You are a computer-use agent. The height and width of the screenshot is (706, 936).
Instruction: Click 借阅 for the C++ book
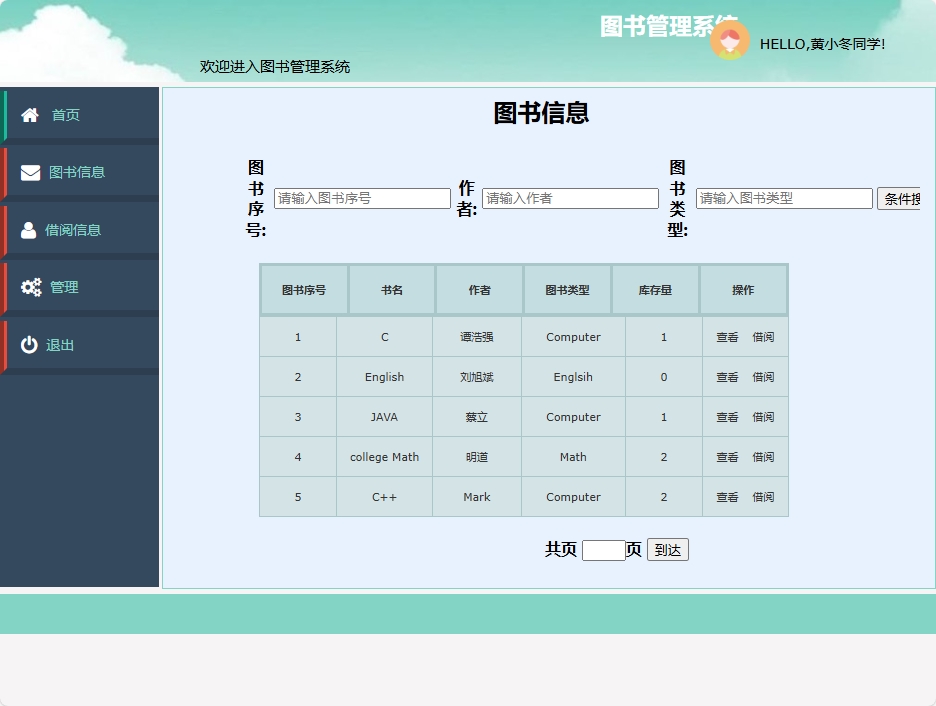[763, 497]
